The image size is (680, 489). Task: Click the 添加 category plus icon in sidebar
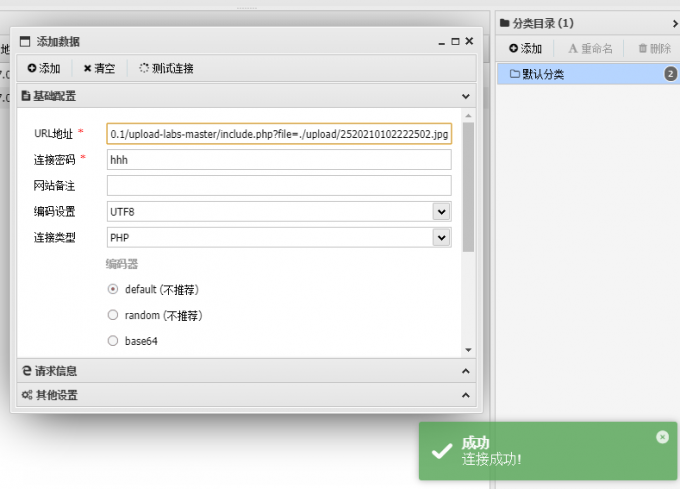513,48
